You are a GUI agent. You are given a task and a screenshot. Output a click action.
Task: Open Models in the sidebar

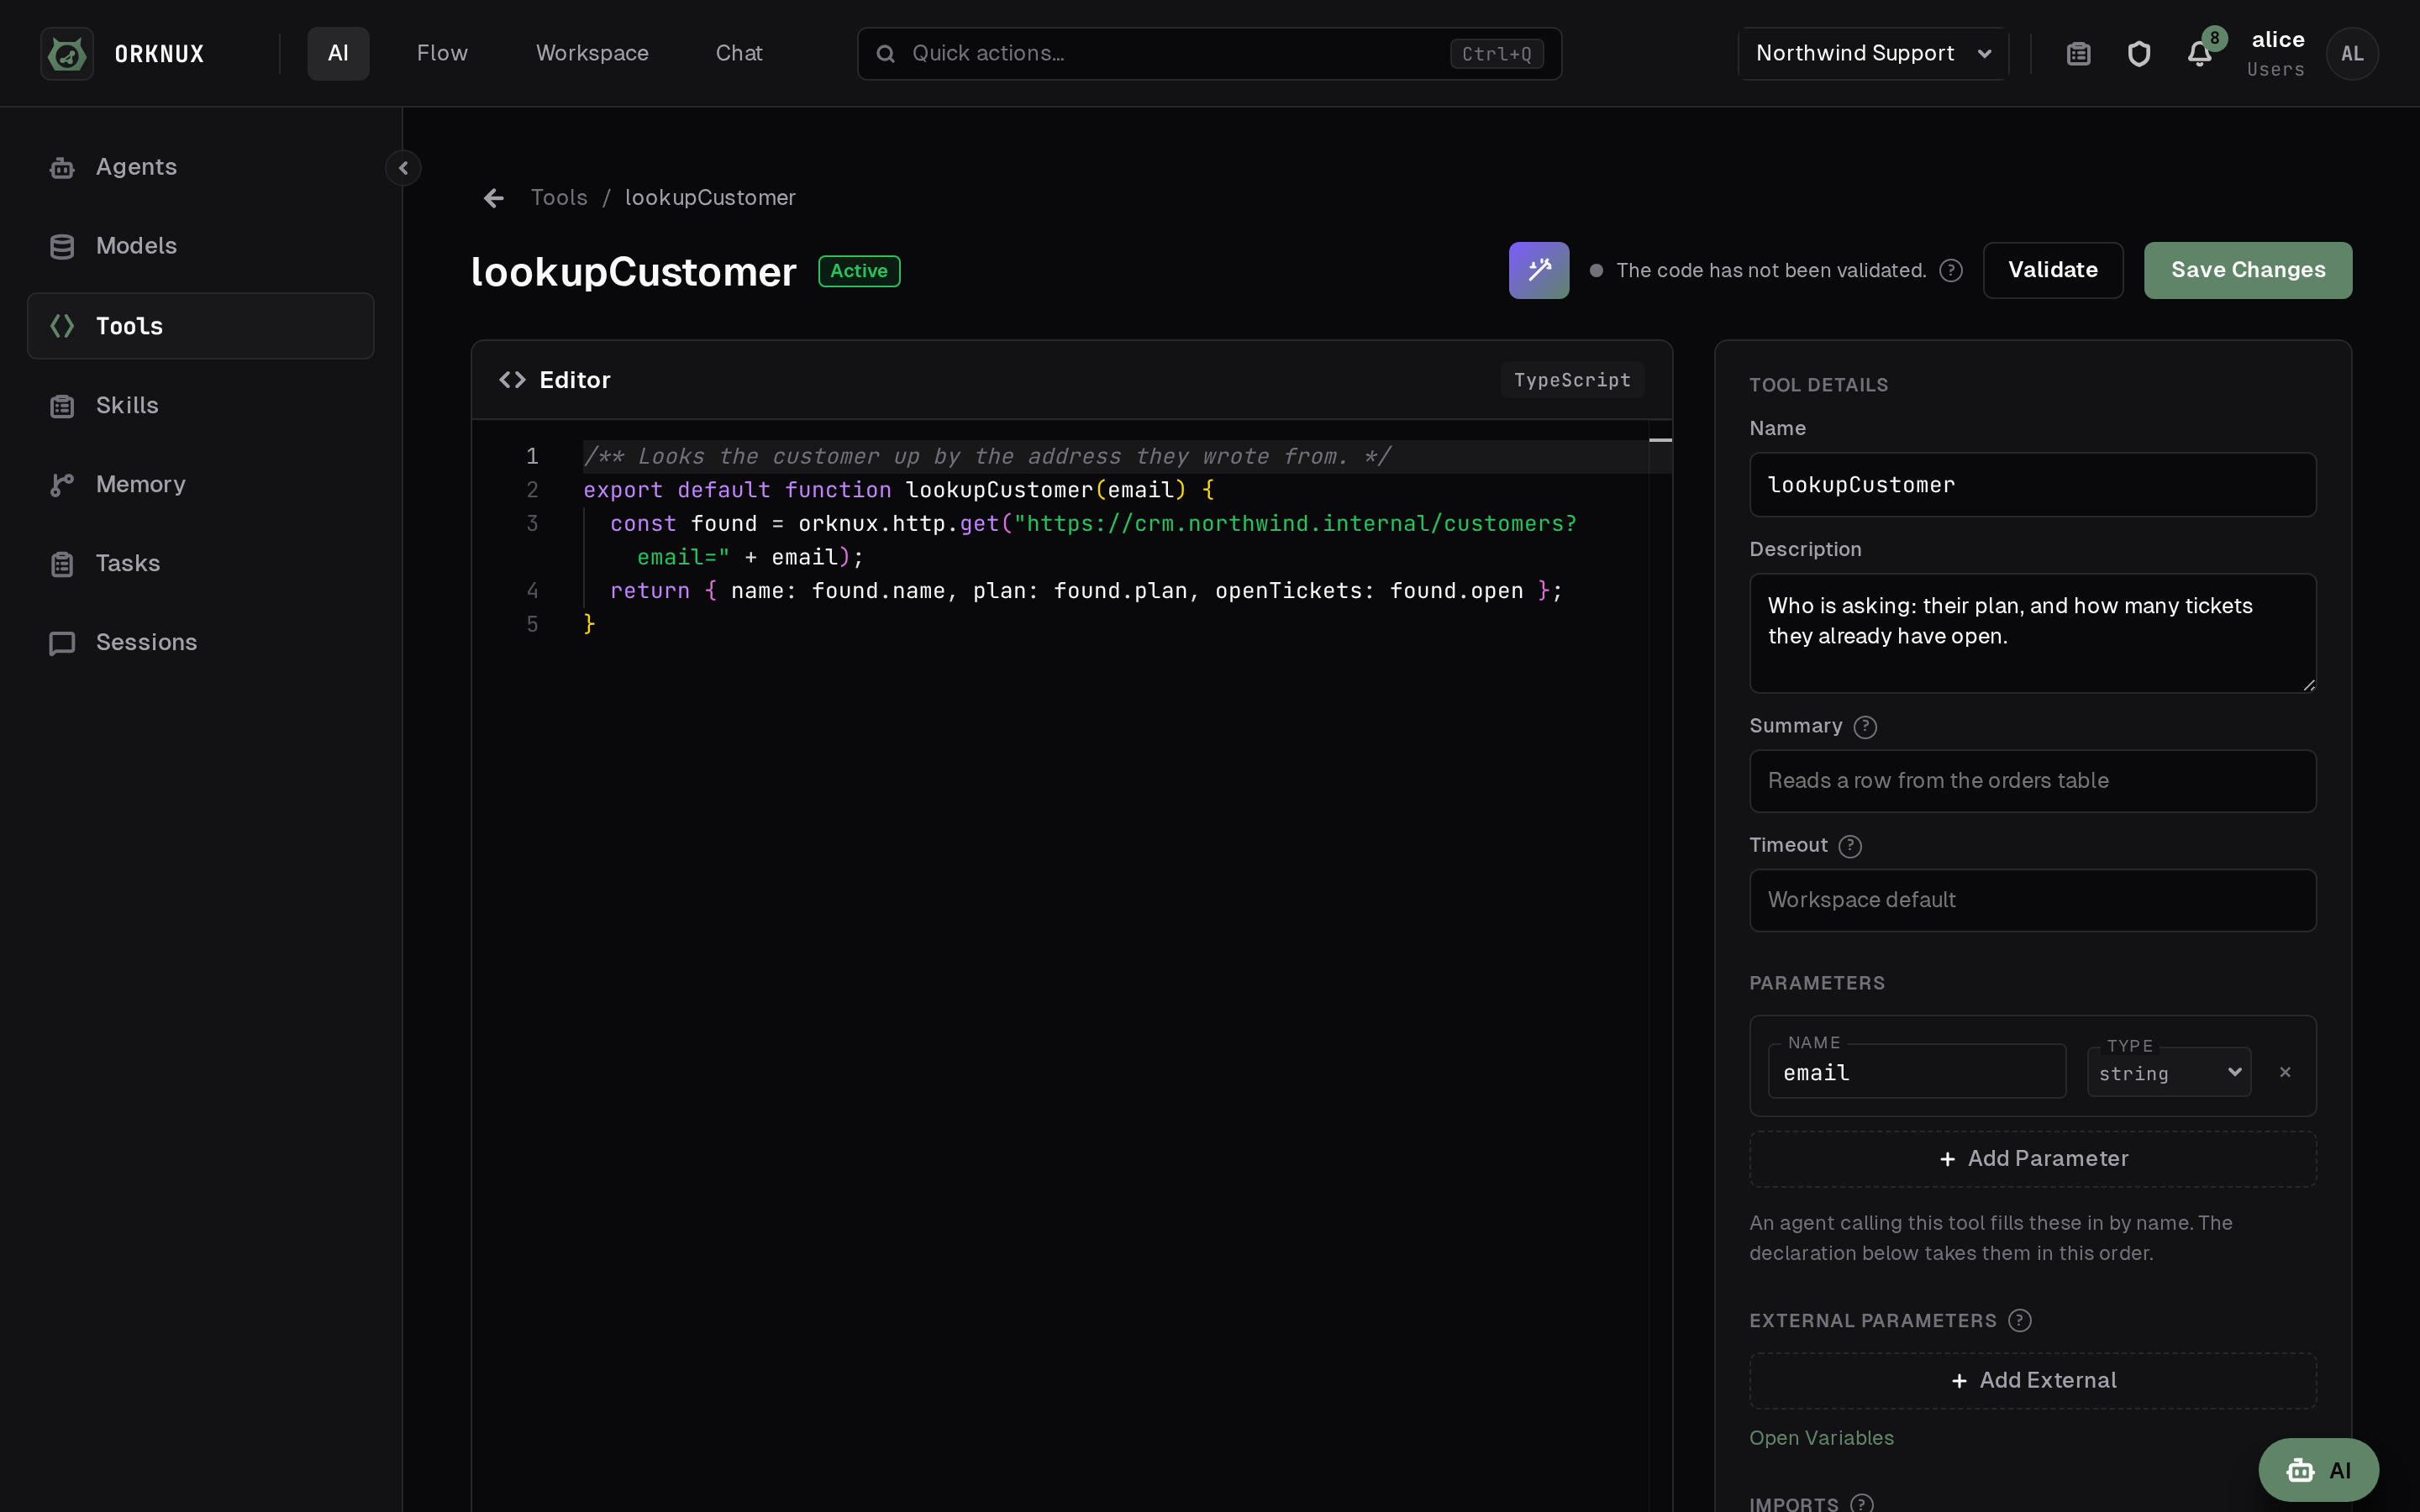click(x=201, y=246)
